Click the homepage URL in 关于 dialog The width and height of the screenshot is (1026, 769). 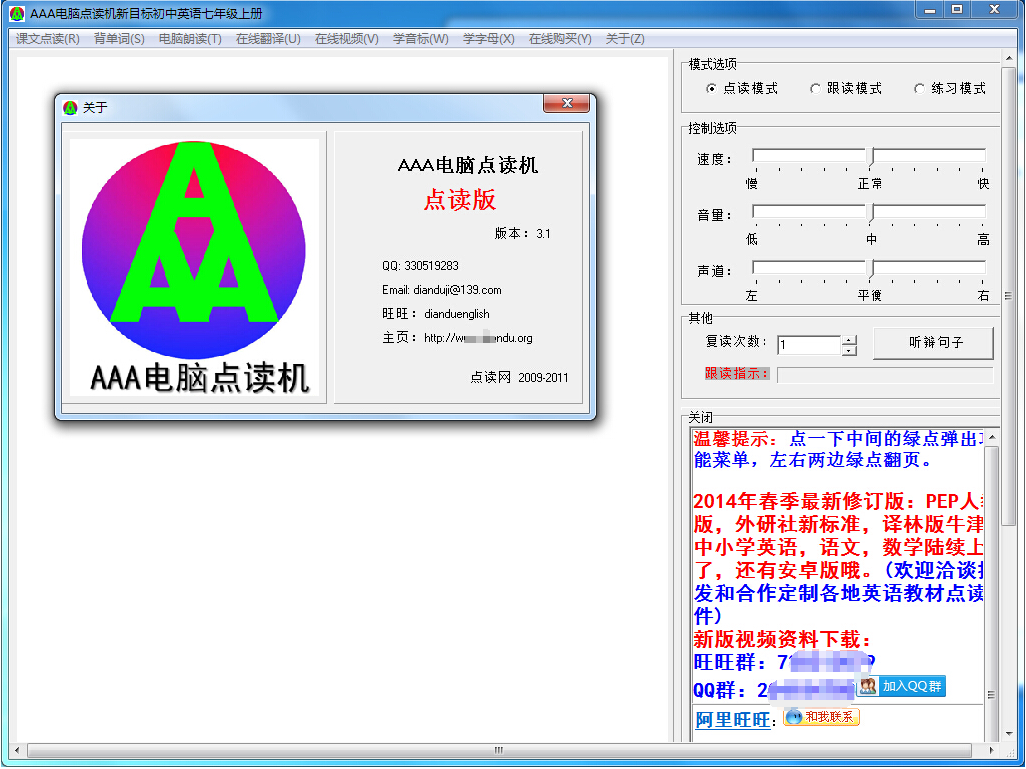point(478,338)
